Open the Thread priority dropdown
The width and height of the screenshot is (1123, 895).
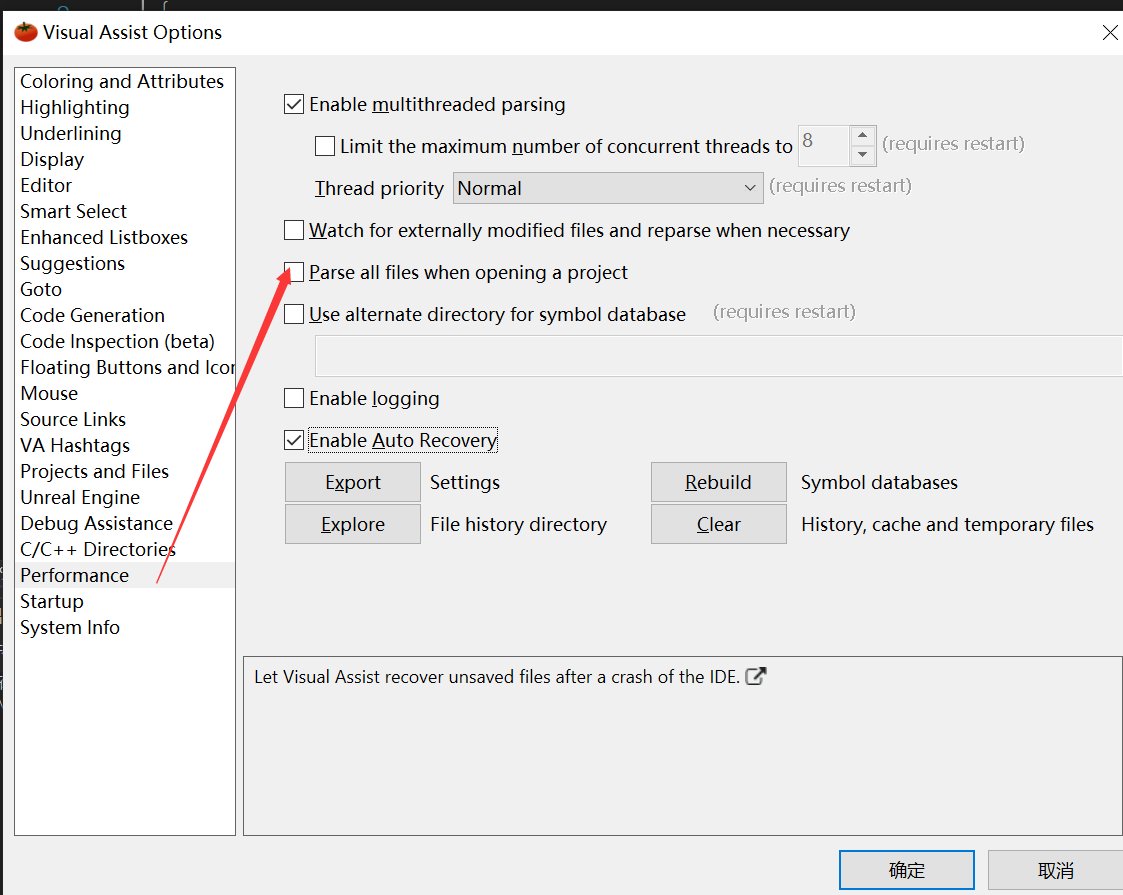pyautogui.click(x=608, y=188)
